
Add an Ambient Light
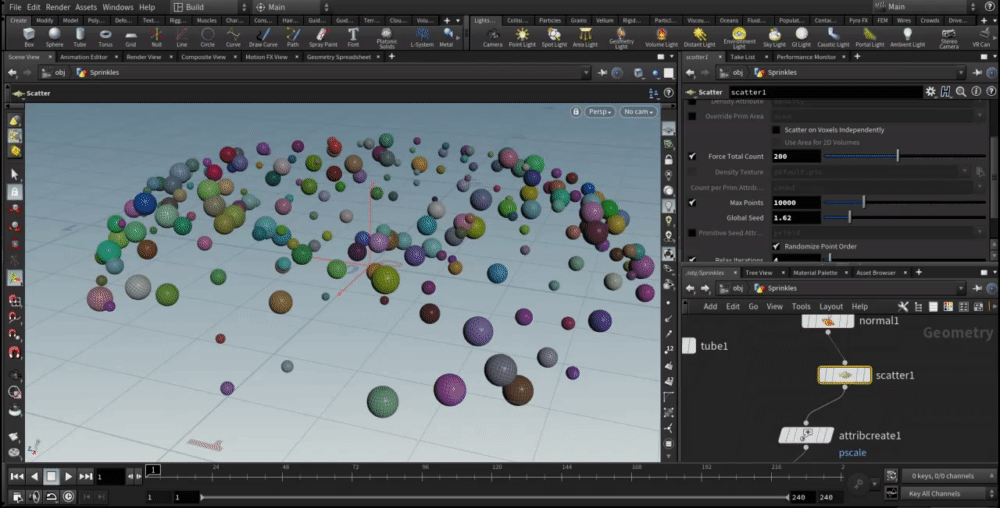coord(908,38)
